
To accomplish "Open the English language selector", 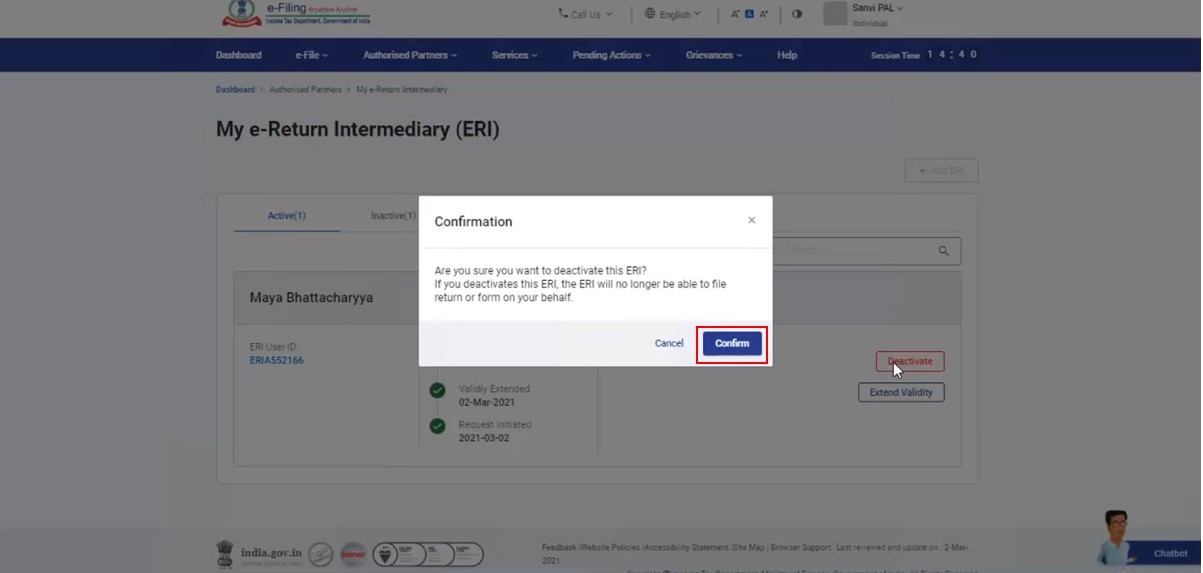I will tap(673, 14).
